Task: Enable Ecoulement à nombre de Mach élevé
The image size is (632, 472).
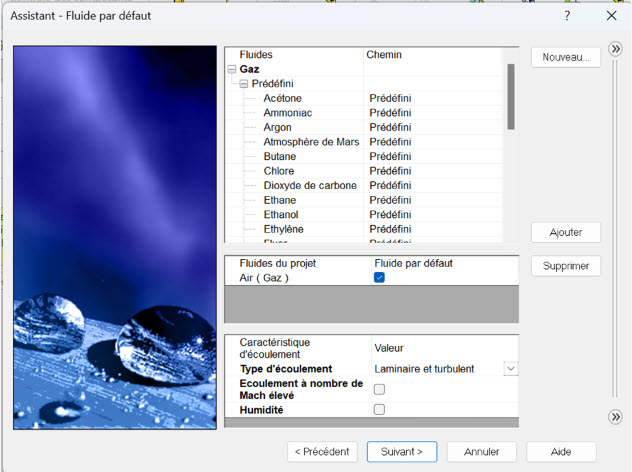Action: (379, 389)
